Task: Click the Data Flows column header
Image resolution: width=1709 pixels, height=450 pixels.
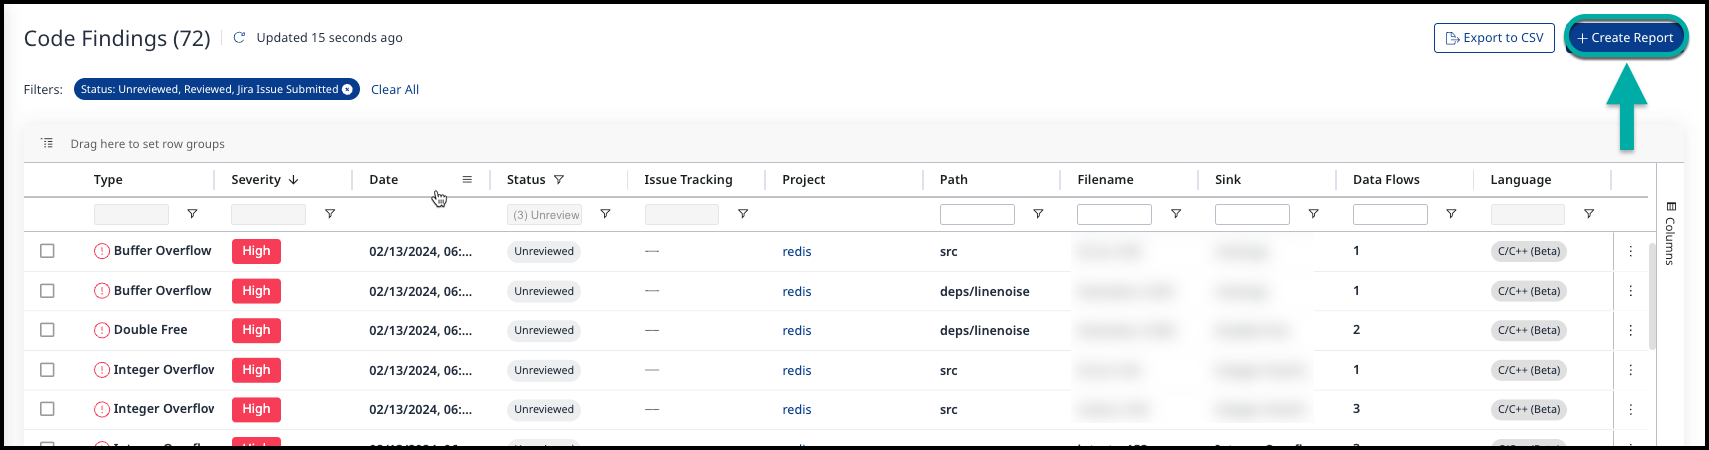Action: click(x=1386, y=180)
